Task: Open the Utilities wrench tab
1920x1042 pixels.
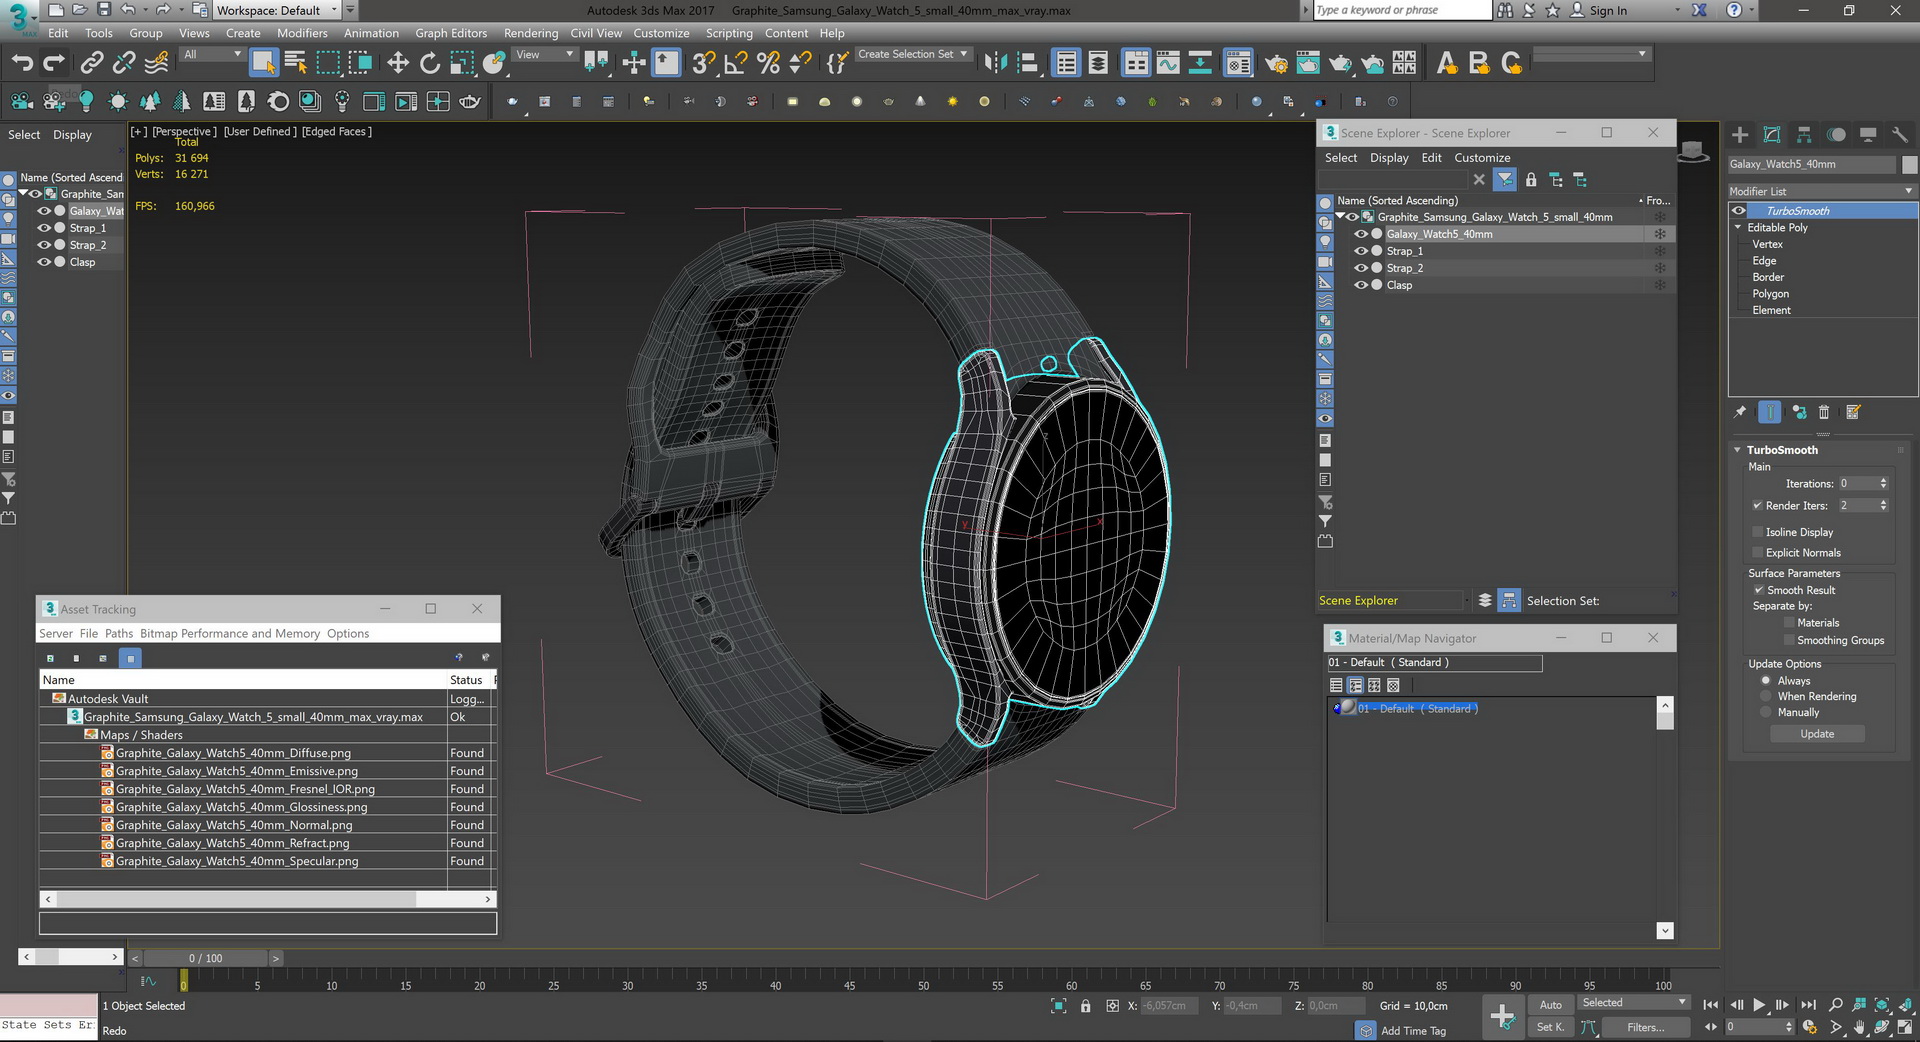Action: click(x=1900, y=134)
